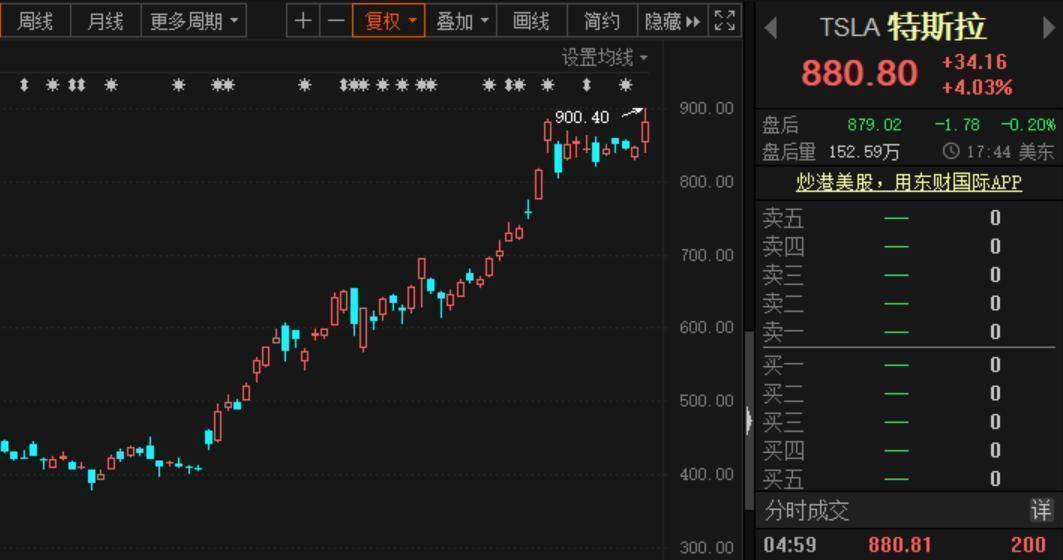
Task: Select the 卖三 order book row
Action: coord(906,275)
